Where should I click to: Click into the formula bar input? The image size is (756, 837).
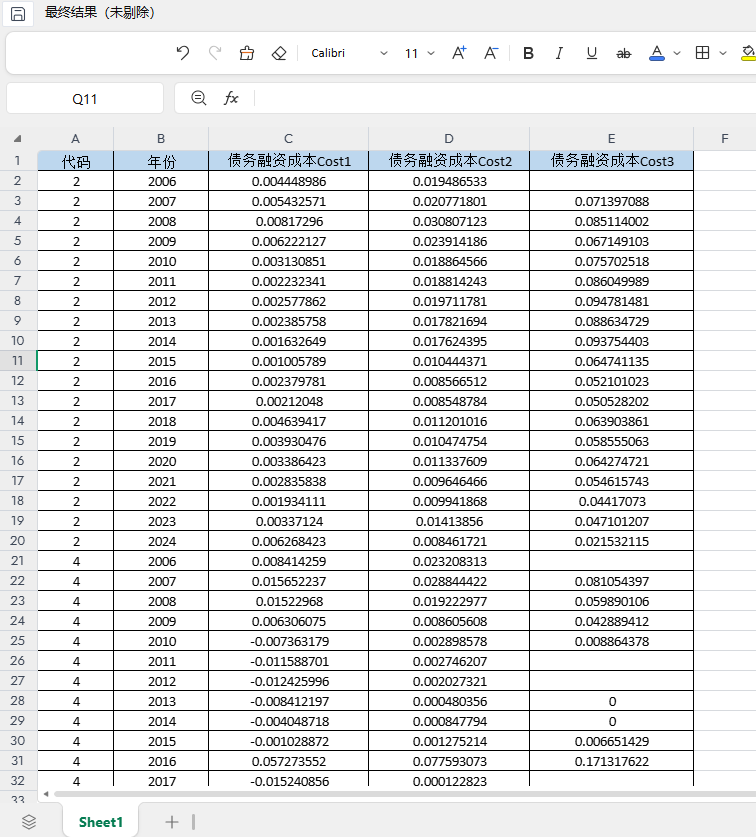pos(505,98)
